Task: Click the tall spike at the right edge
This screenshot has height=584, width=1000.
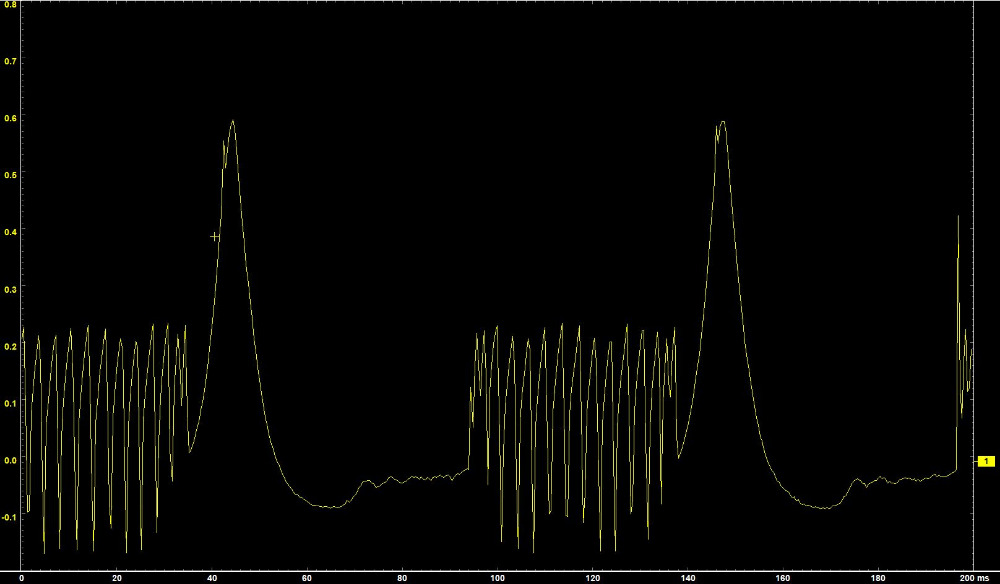Action: pos(958,217)
